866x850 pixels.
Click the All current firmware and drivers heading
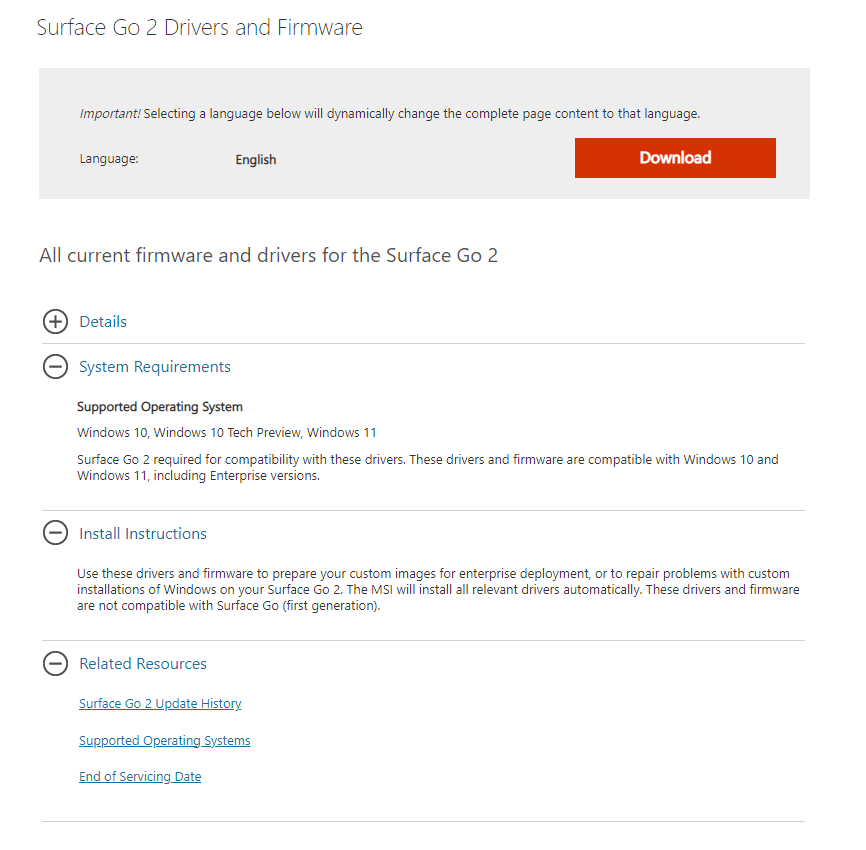(x=268, y=255)
